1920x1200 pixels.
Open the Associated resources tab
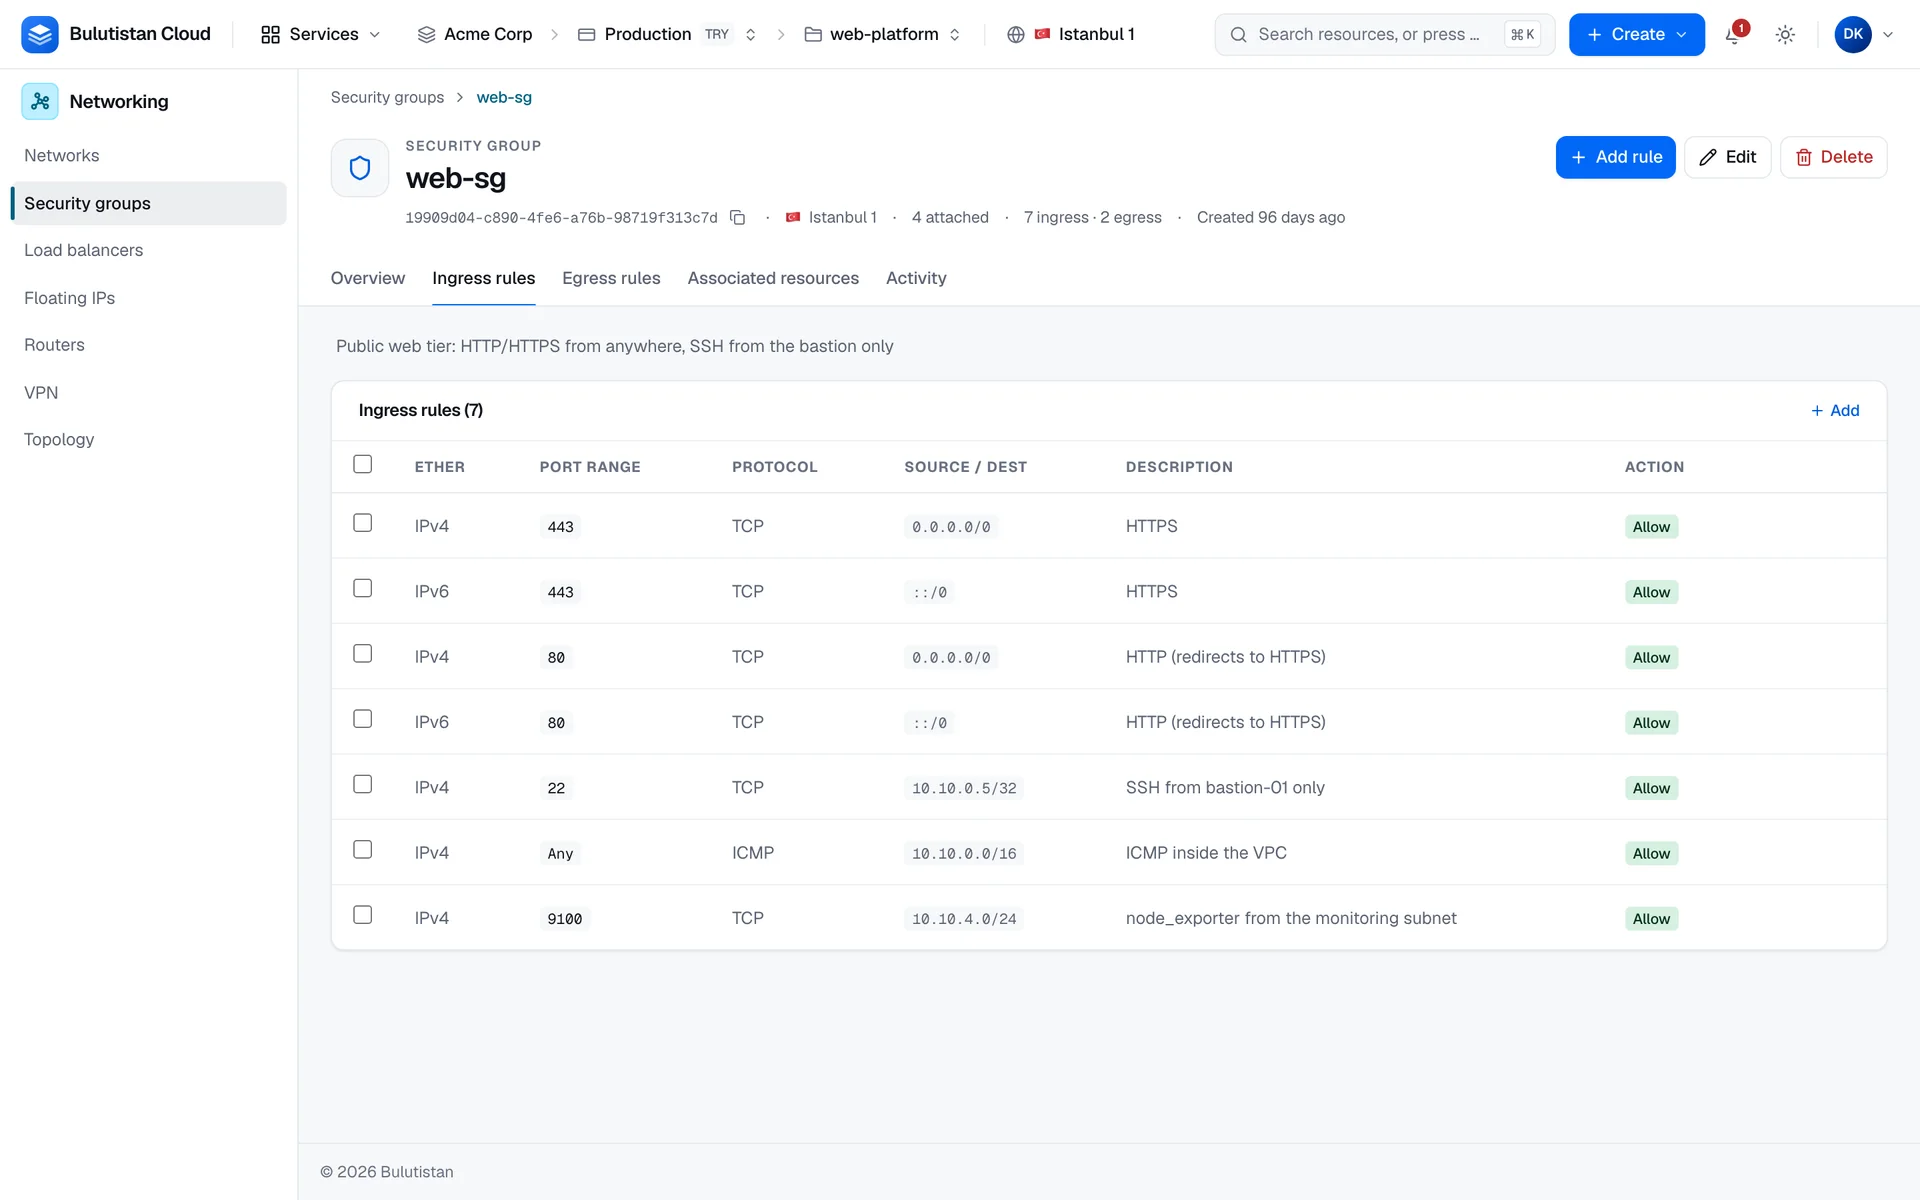(x=773, y=278)
